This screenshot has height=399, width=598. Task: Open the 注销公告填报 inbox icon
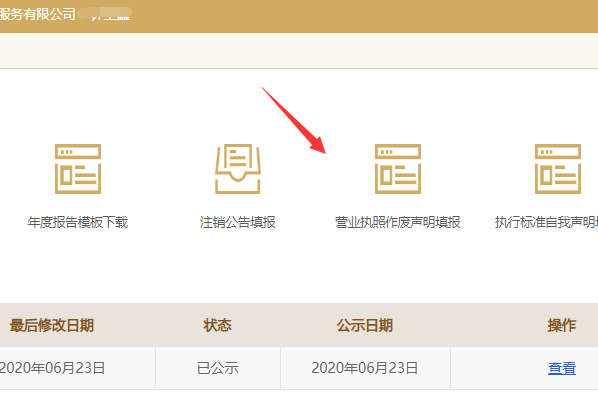point(238,169)
